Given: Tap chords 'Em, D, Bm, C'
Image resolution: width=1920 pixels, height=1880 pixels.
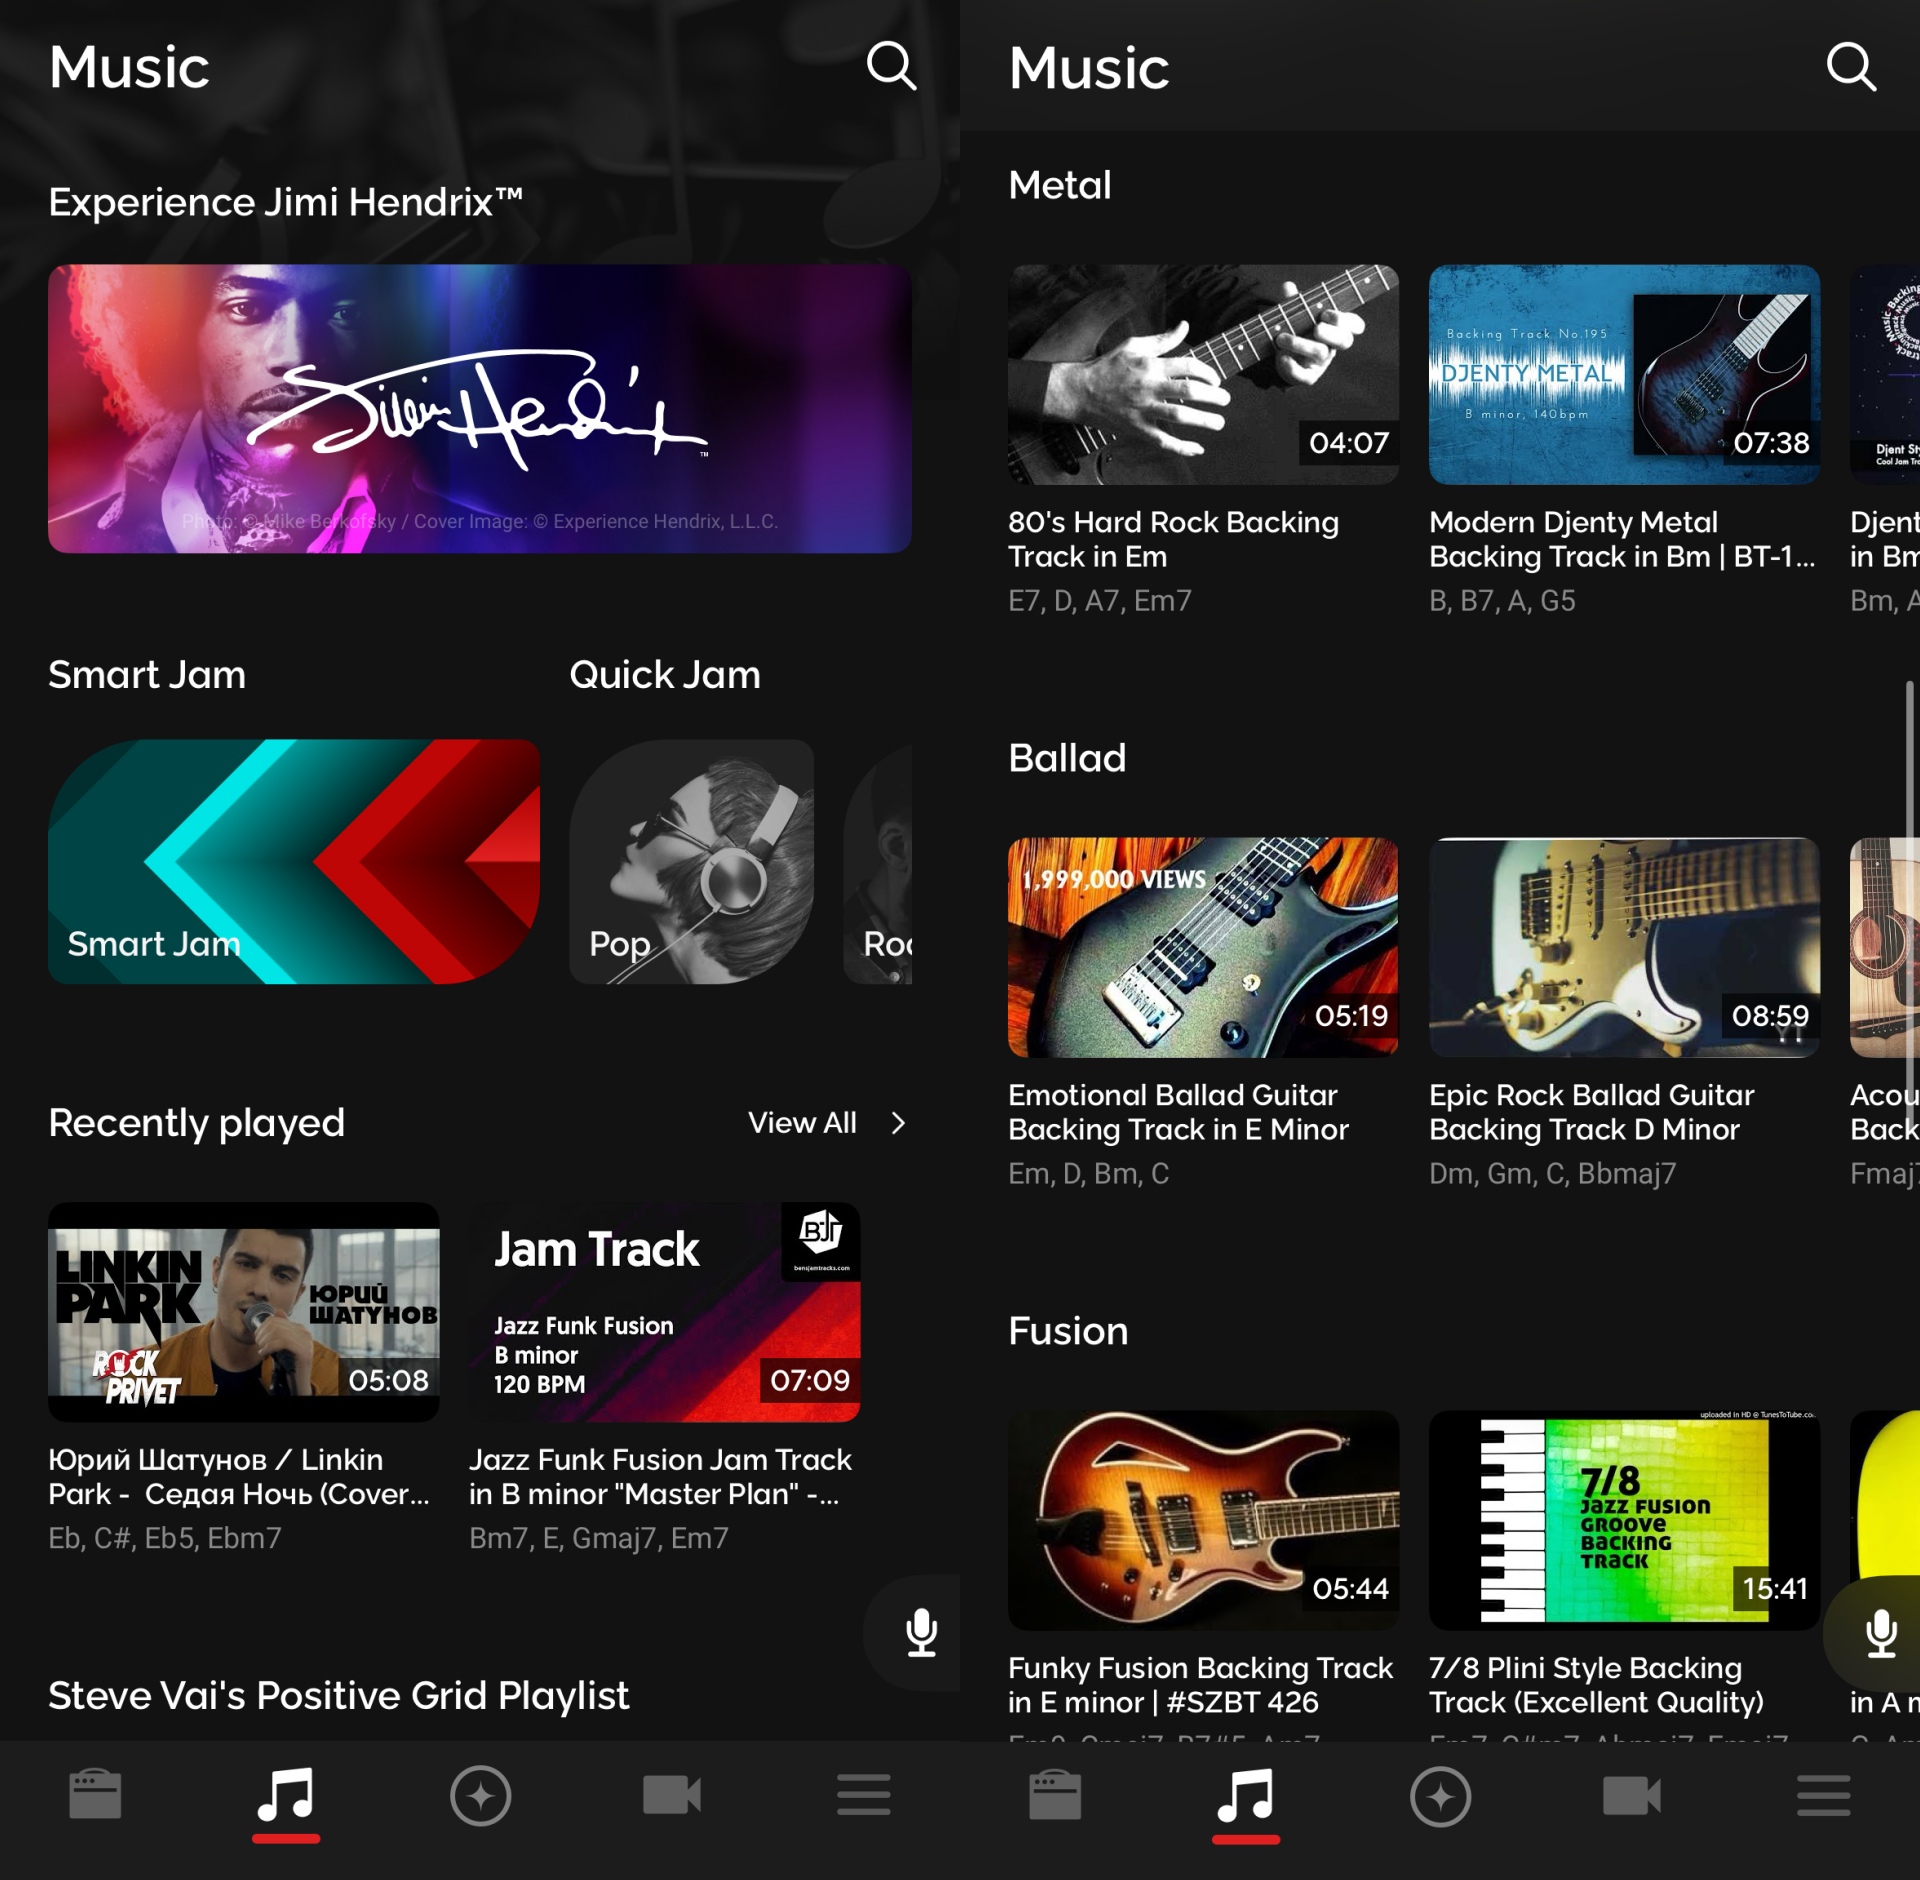Looking at the screenshot, I should click(1088, 1173).
